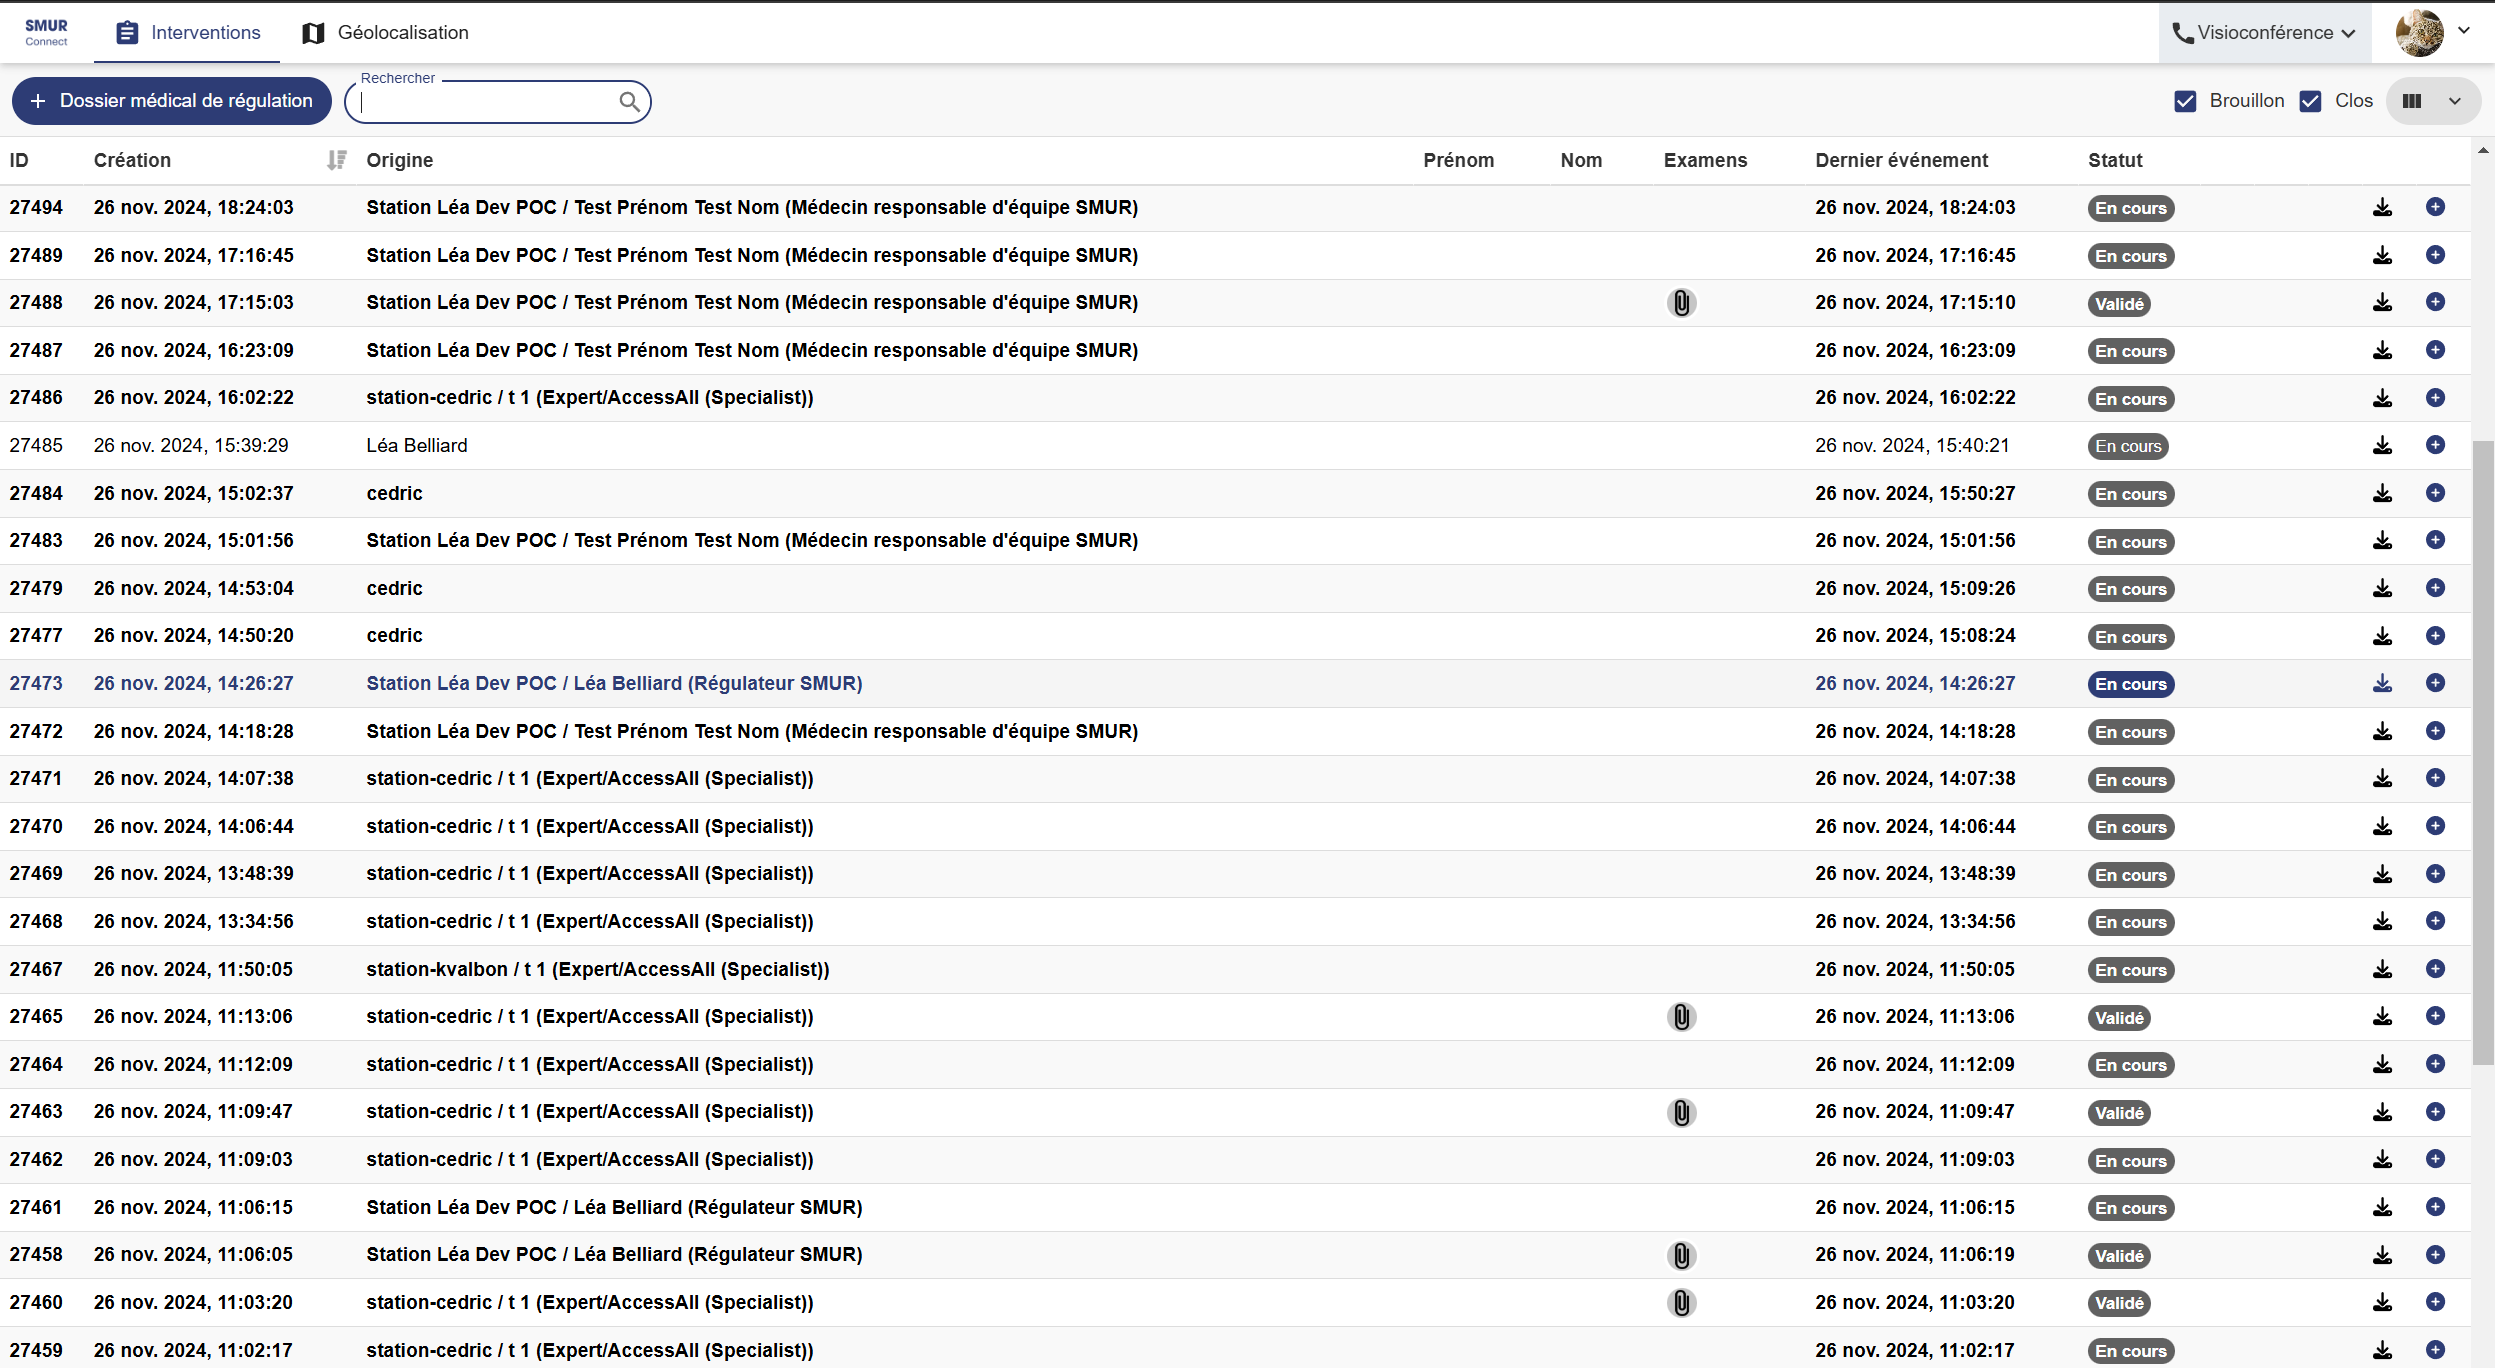Download intervention 27473 via its download icon
This screenshot has height=1368, width=2495.
pos(2383,683)
